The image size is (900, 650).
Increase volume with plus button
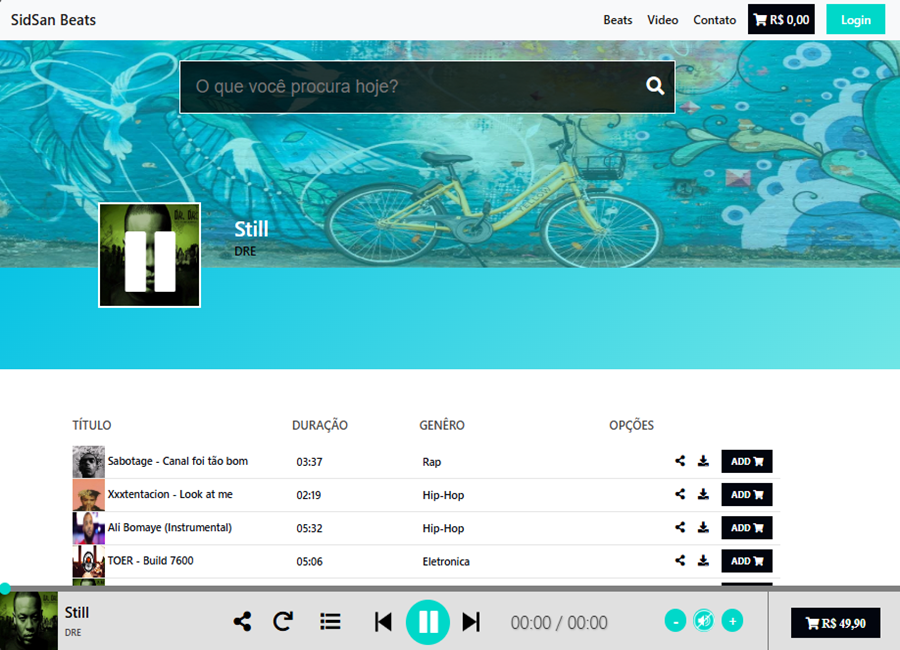point(732,621)
